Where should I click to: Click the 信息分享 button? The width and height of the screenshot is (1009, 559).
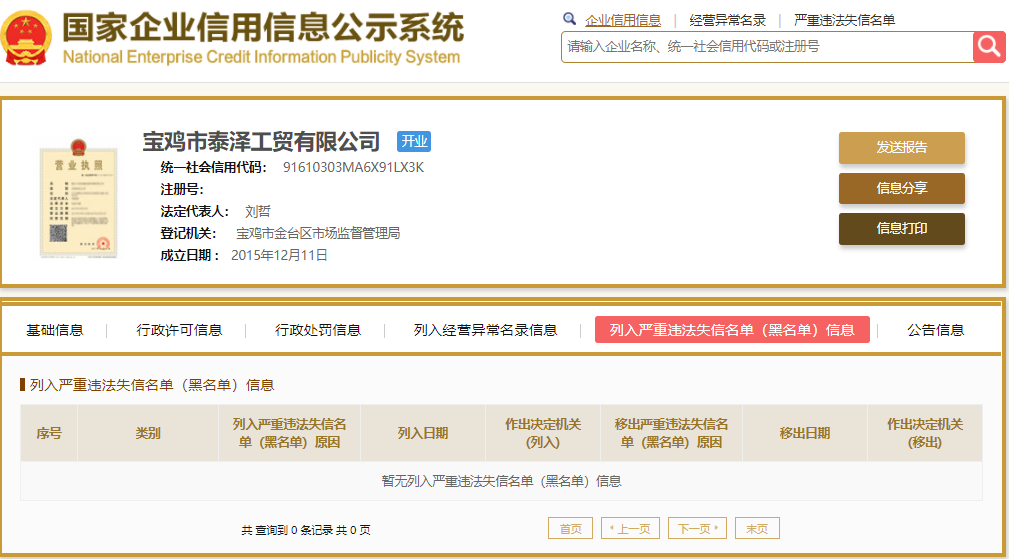(x=902, y=188)
